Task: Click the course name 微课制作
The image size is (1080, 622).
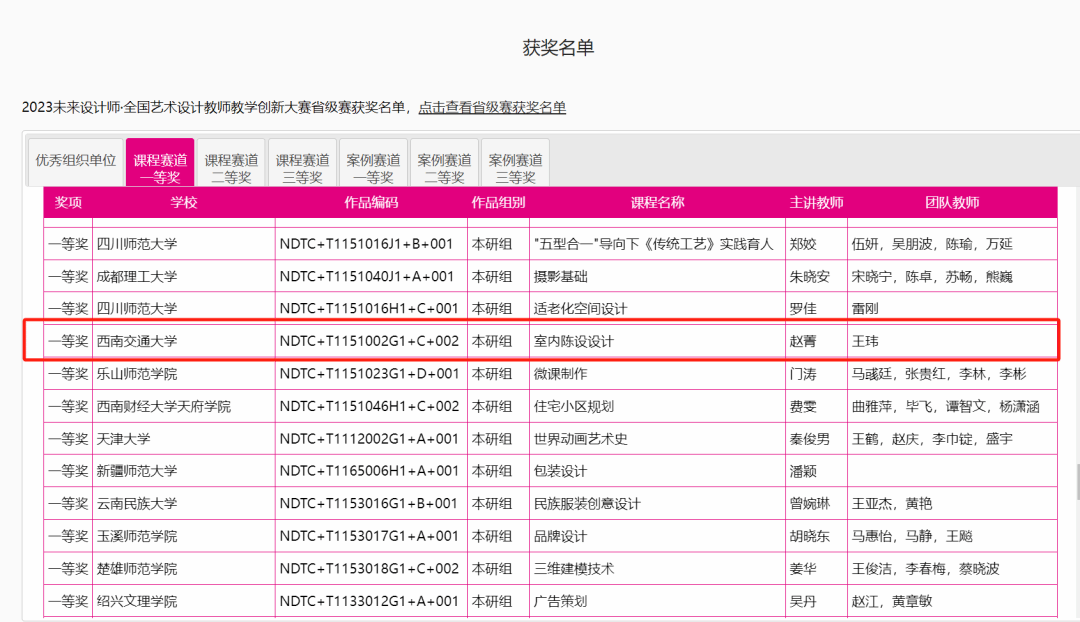Action: click(561, 374)
